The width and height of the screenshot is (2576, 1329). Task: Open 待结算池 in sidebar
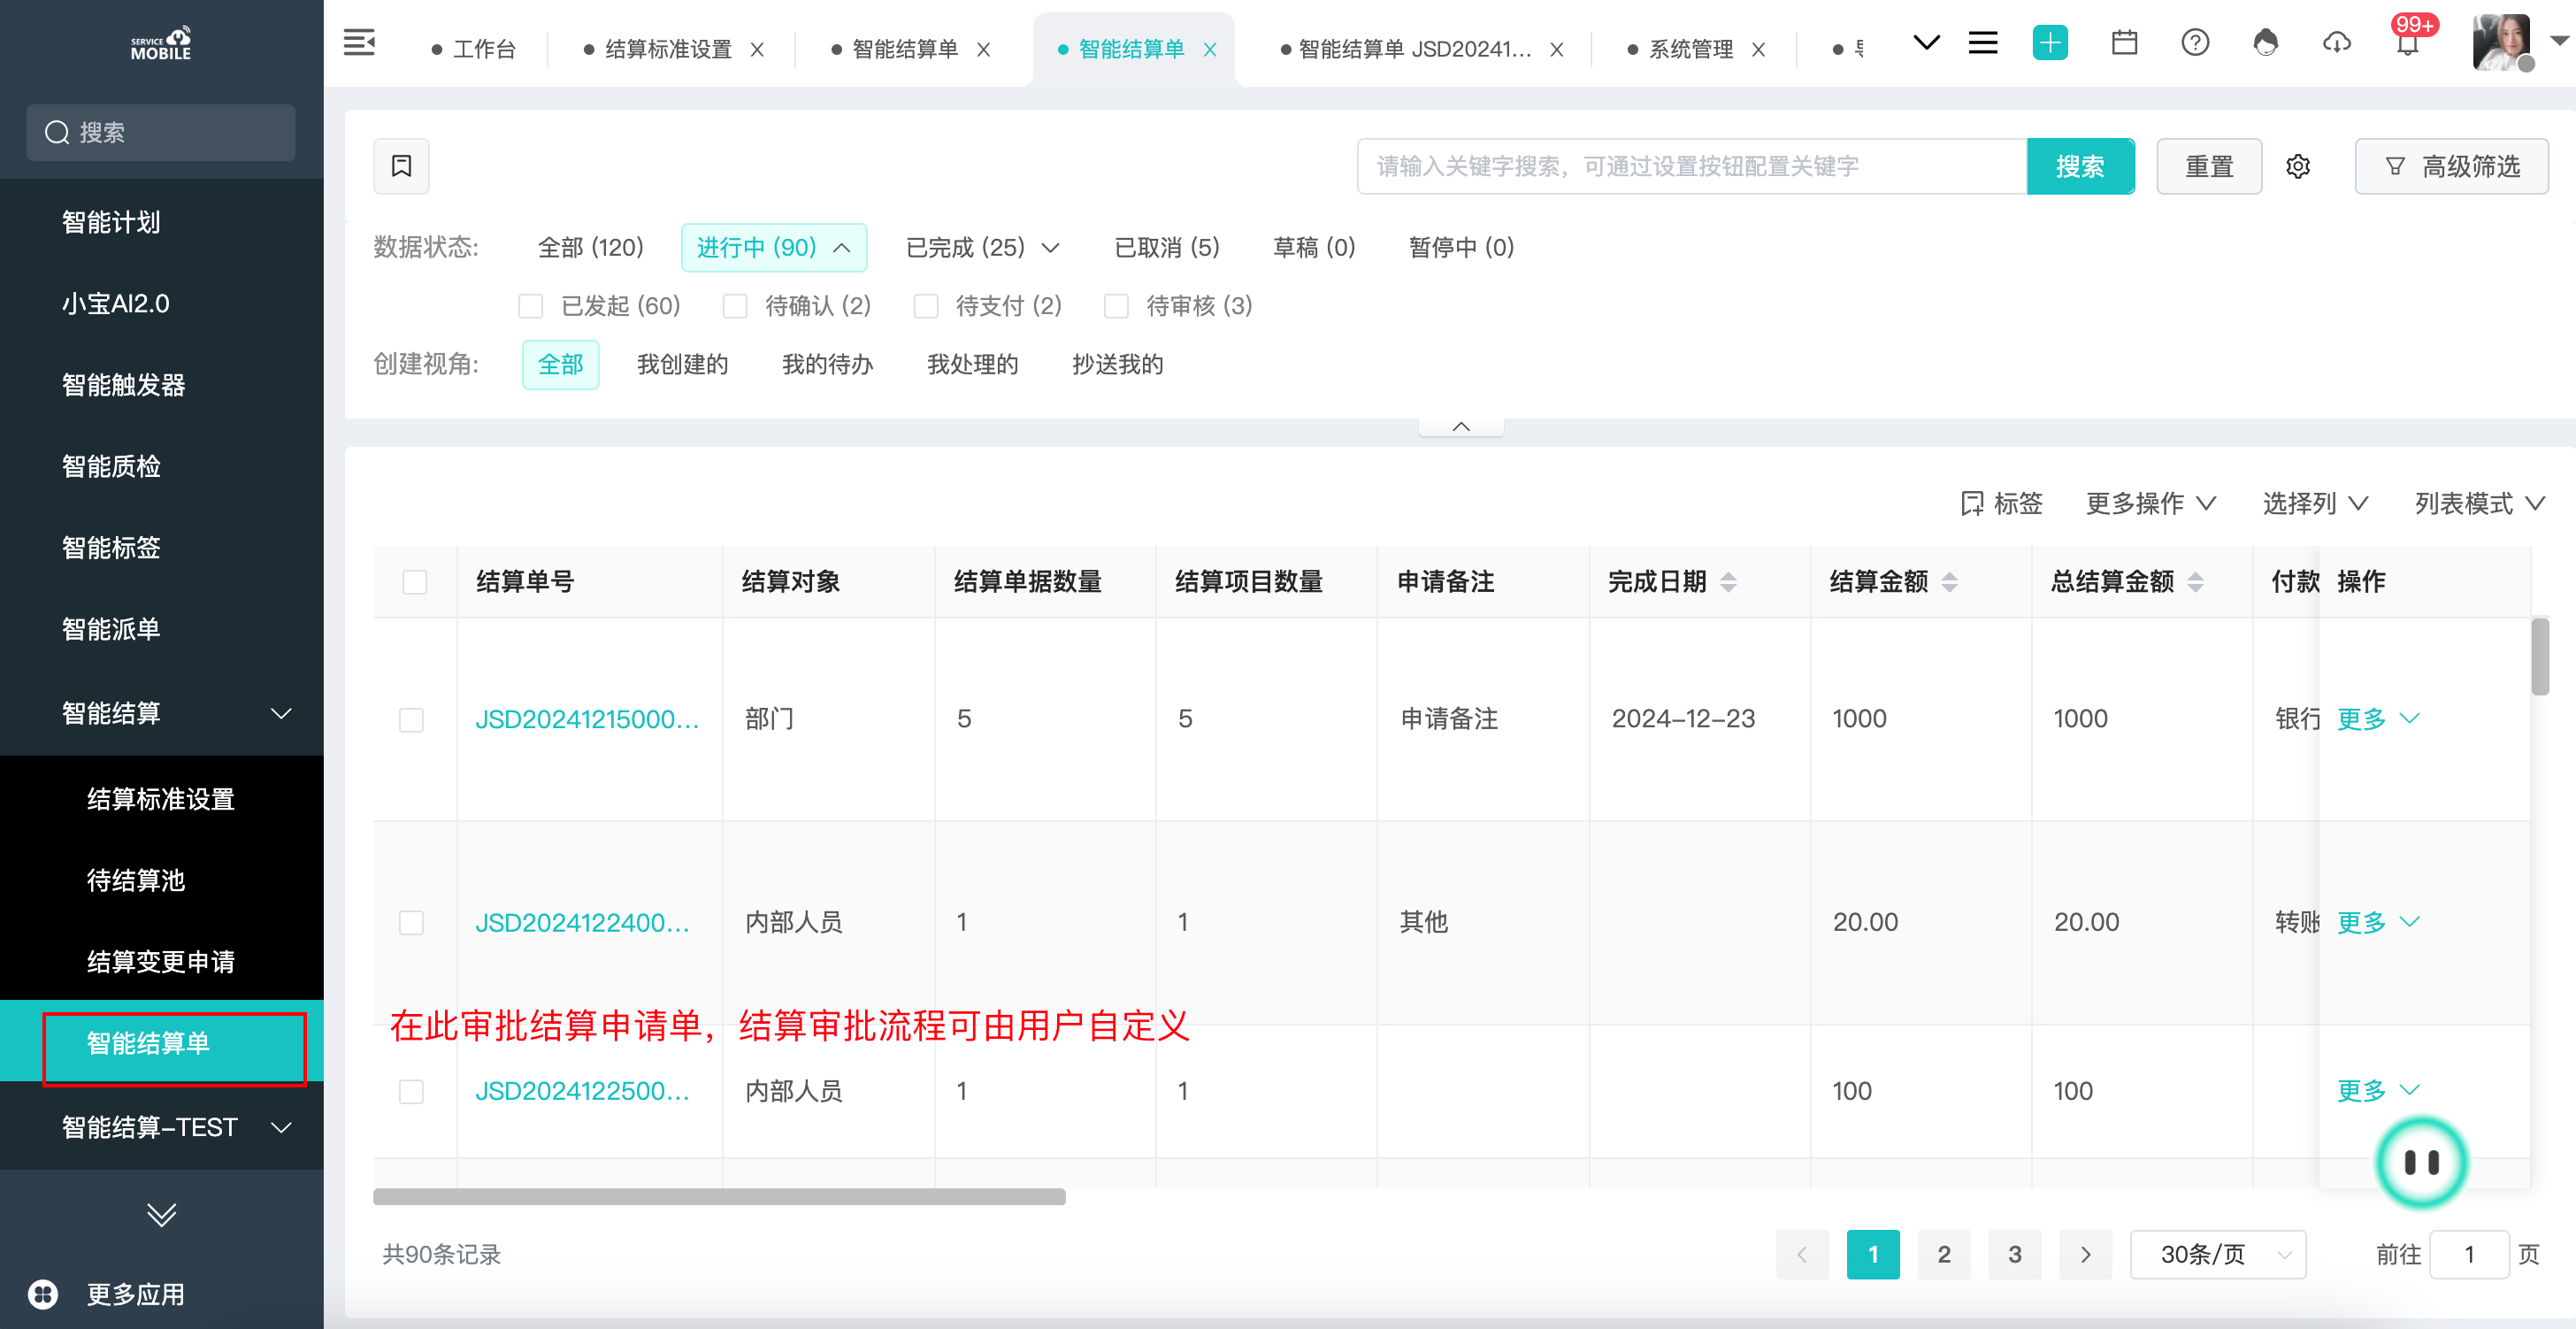161,880
